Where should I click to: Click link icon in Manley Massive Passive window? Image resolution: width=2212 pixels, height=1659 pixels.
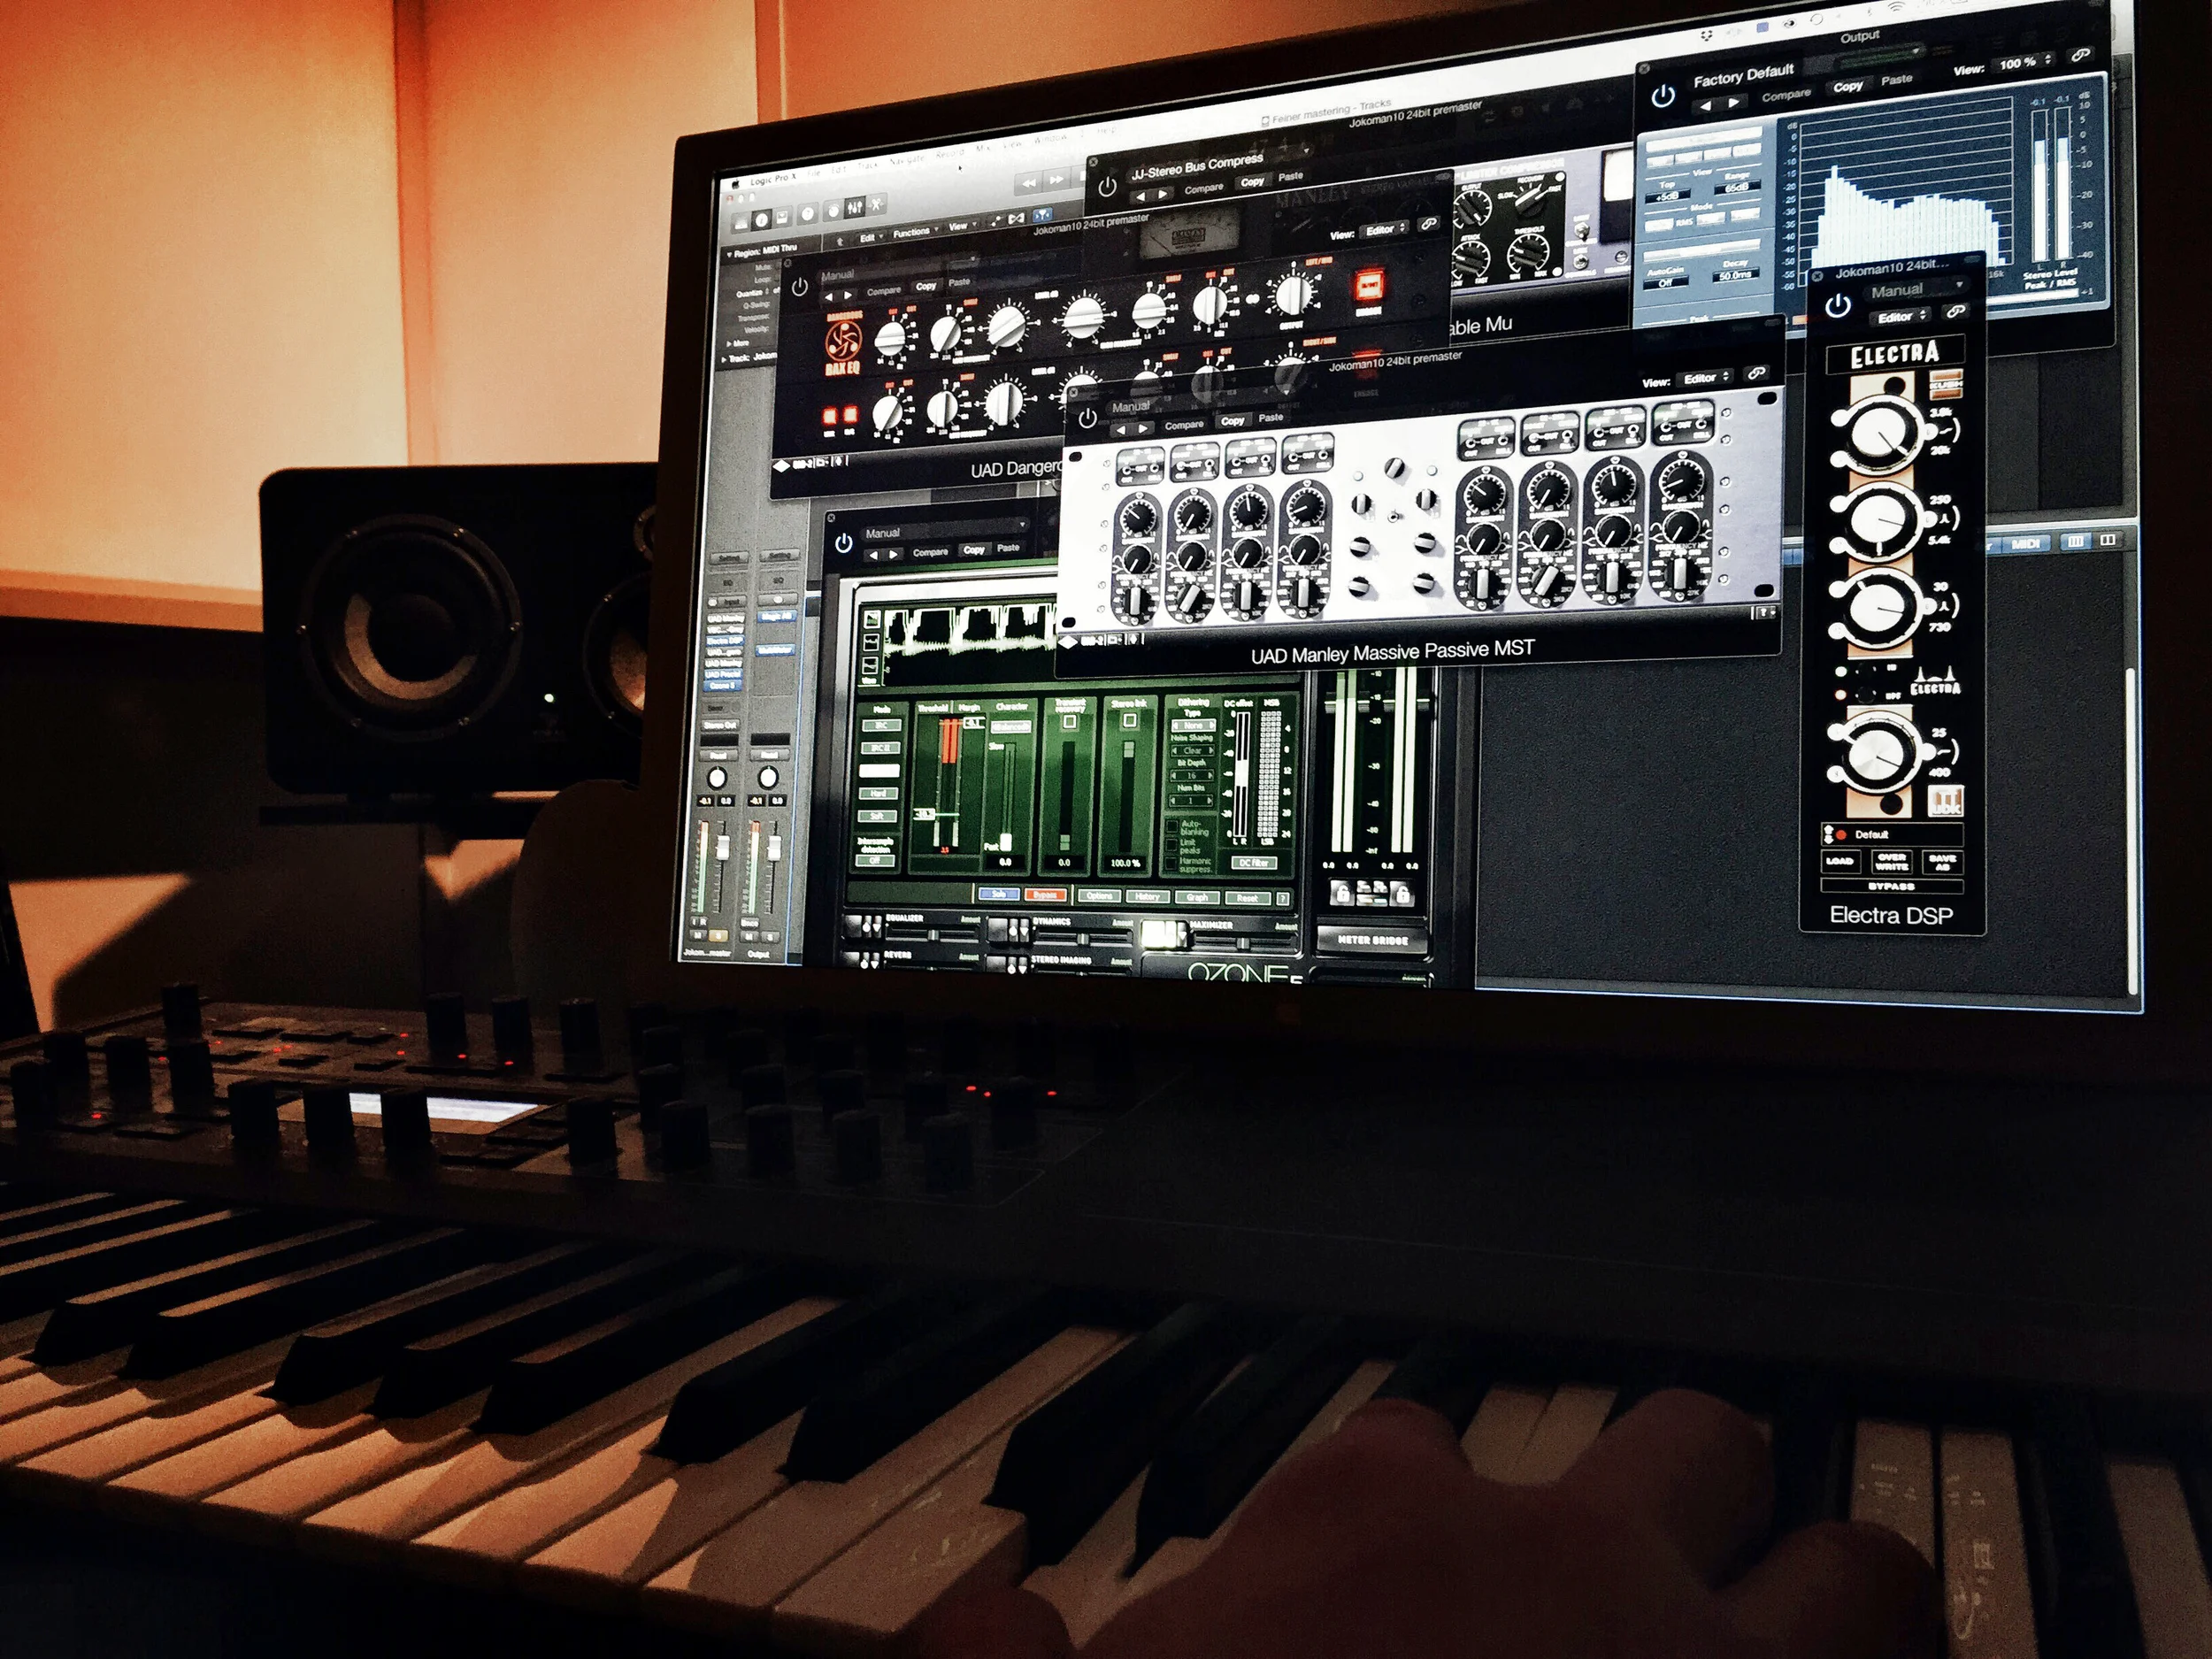pyautogui.click(x=1756, y=373)
